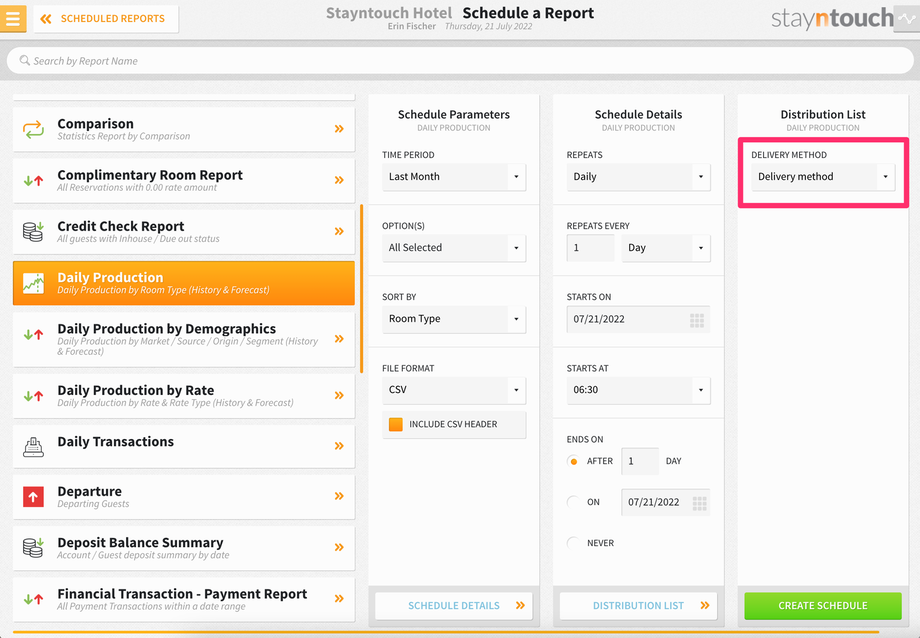The width and height of the screenshot is (920, 638).
Task: Open Ends On calendar grid icon
Action: (699, 503)
